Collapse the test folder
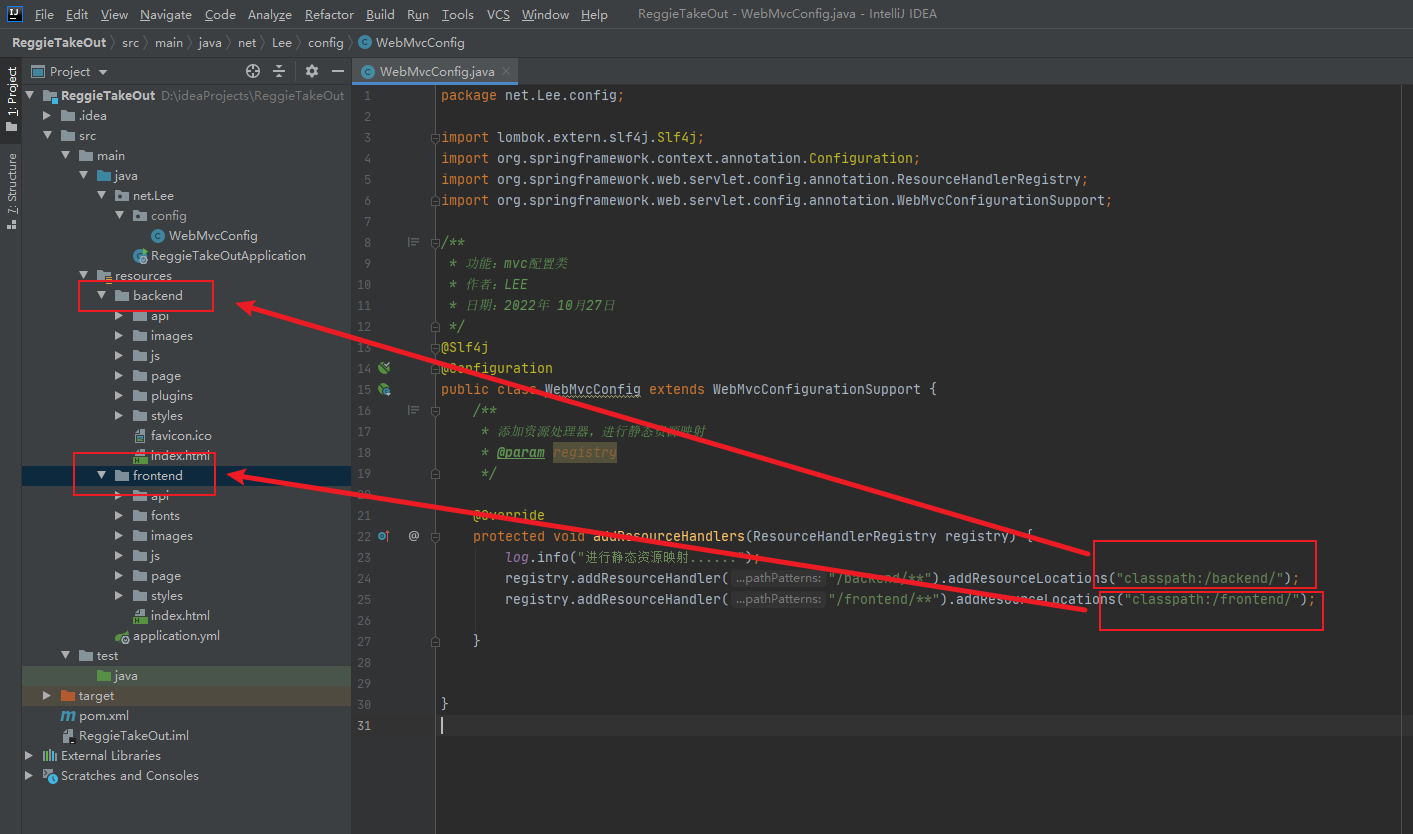 tap(65, 656)
